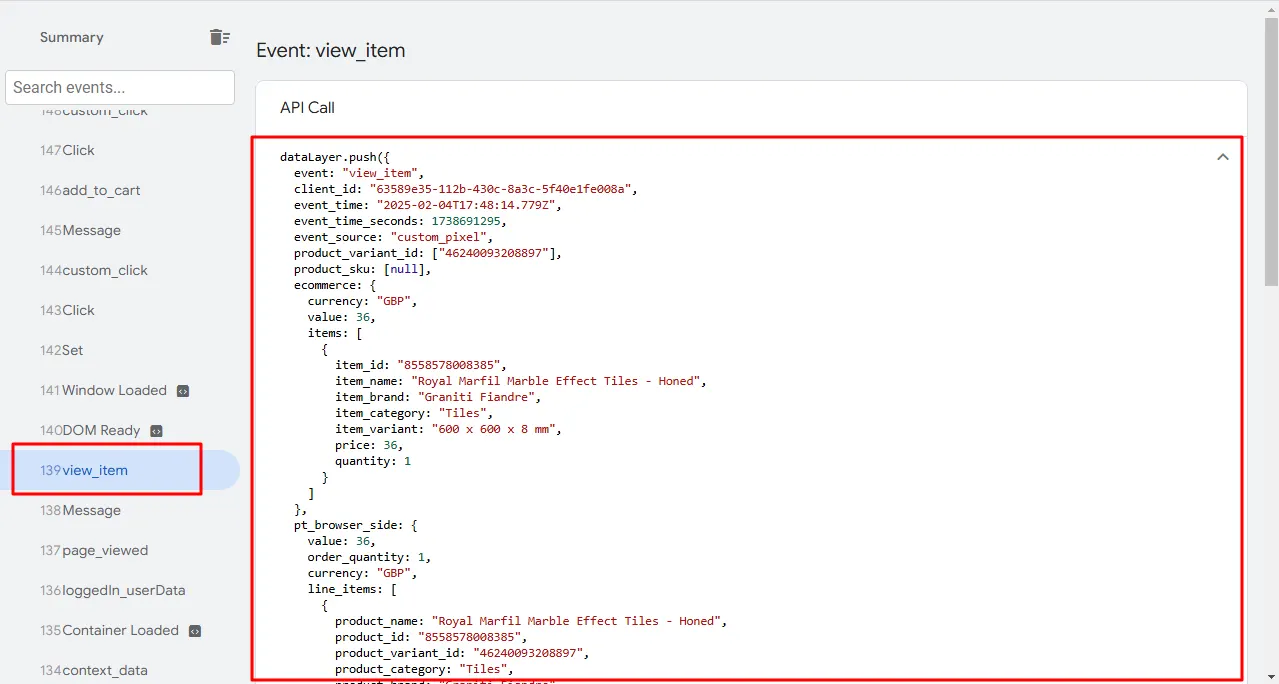Collapse the API Call code block
1279x684 pixels.
coord(1222,157)
